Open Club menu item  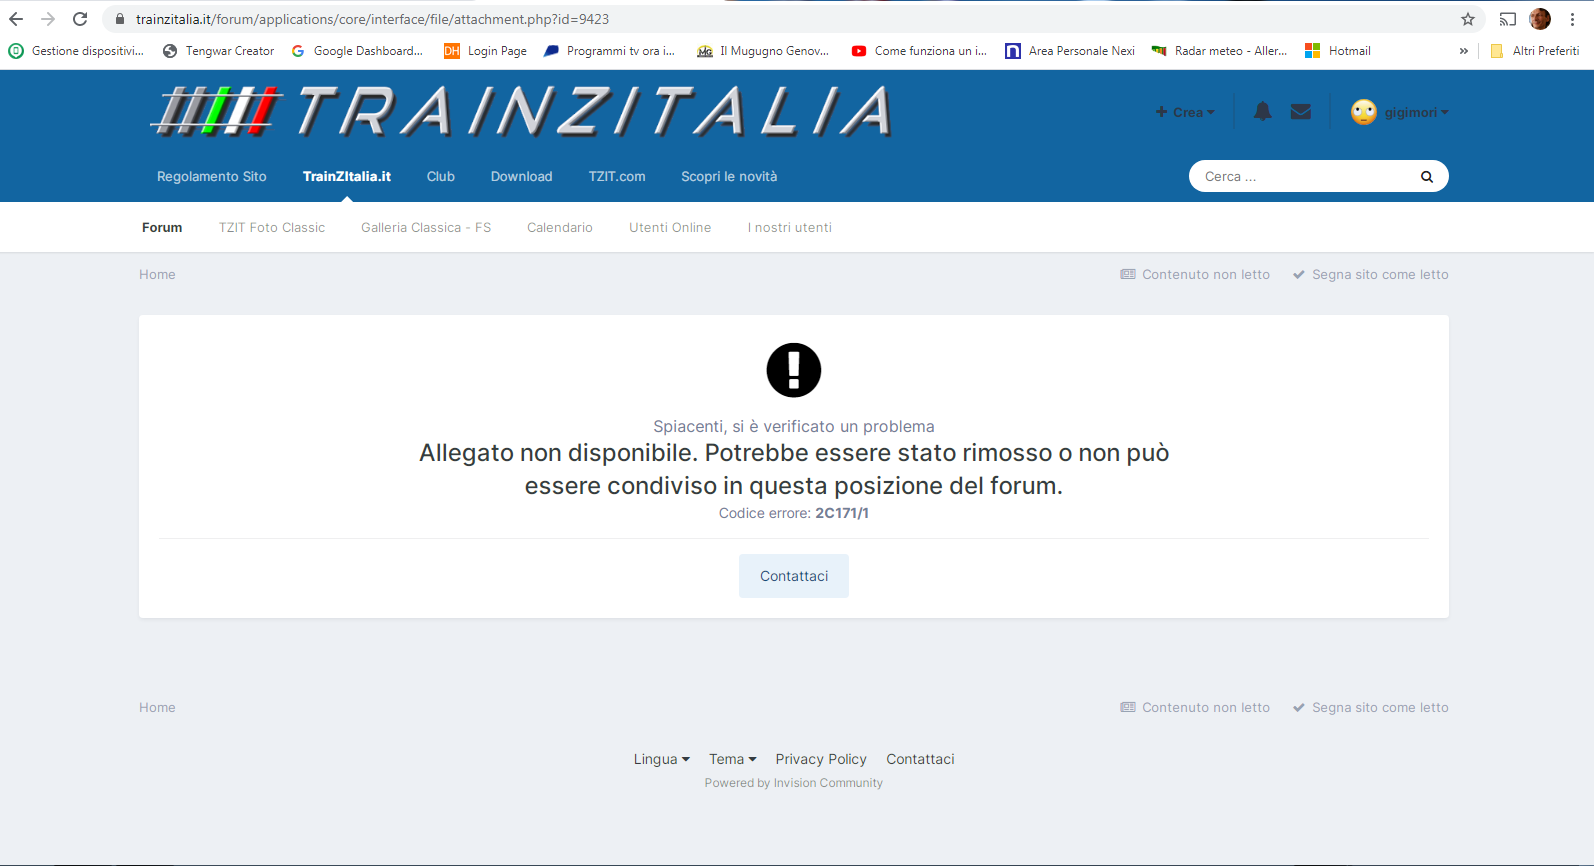pyautogui.click(x=441, y=176)
